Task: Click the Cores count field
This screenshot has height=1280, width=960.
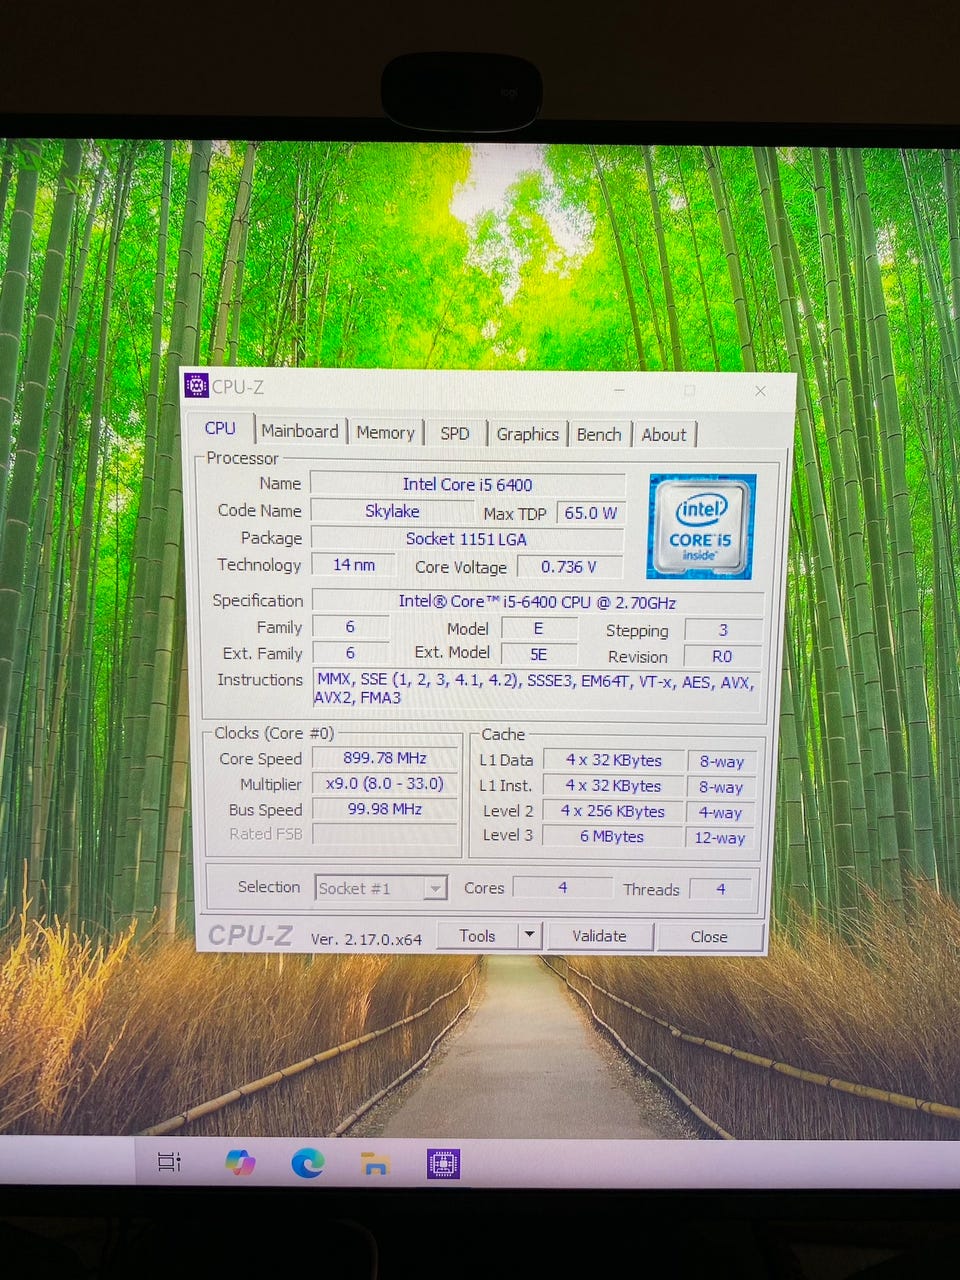Action: click(x=563, y=887)
